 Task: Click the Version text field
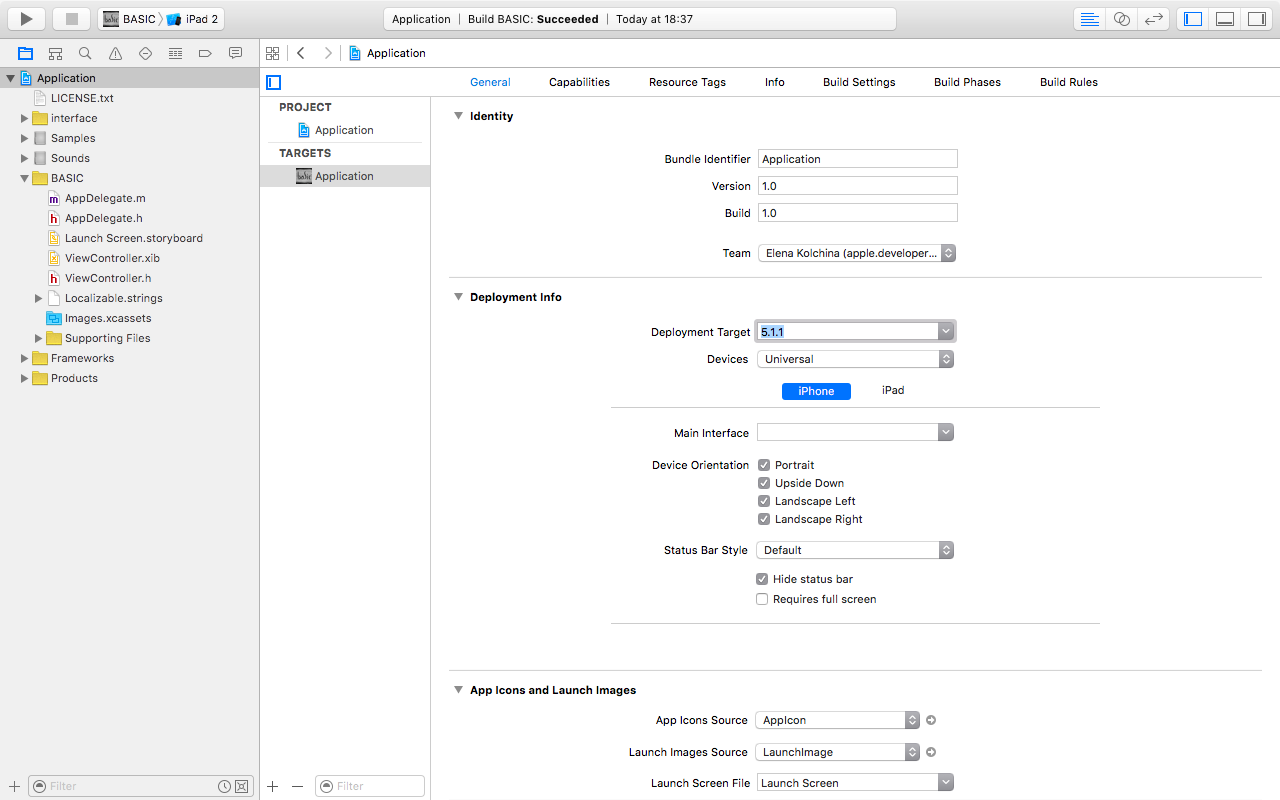pos(857,186)
